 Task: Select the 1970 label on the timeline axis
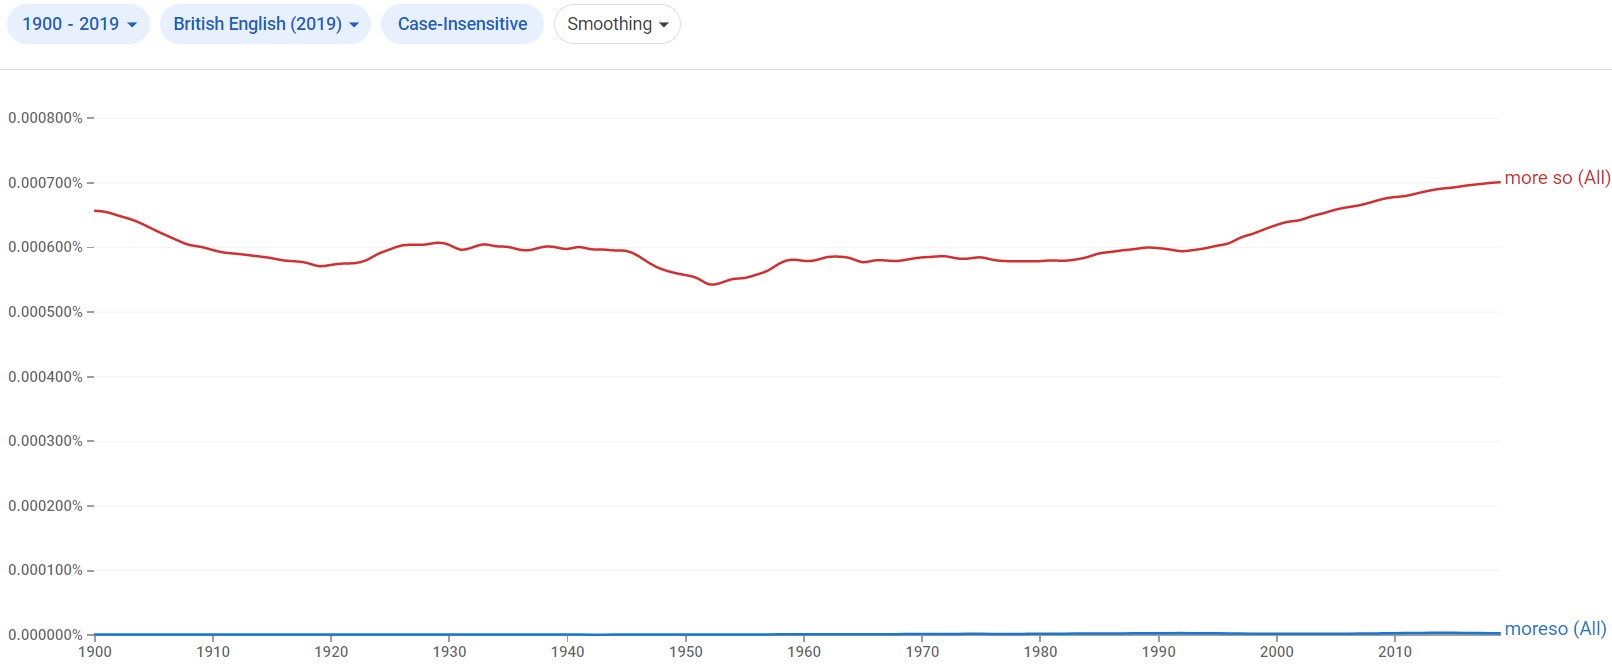click(x=922, y=652)
